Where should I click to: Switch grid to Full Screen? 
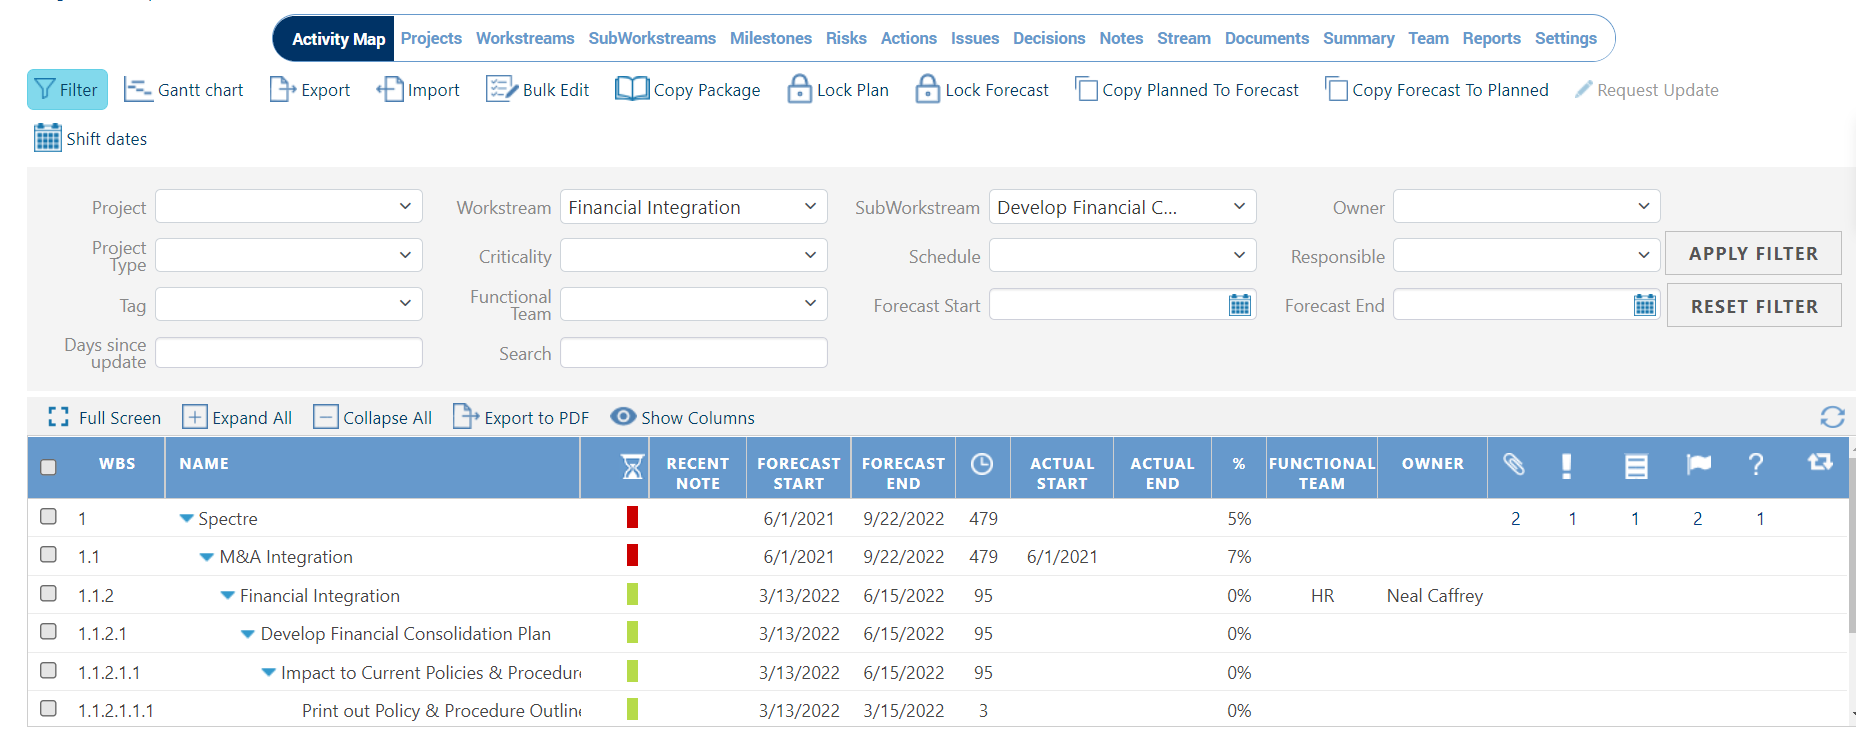(104, 418)
